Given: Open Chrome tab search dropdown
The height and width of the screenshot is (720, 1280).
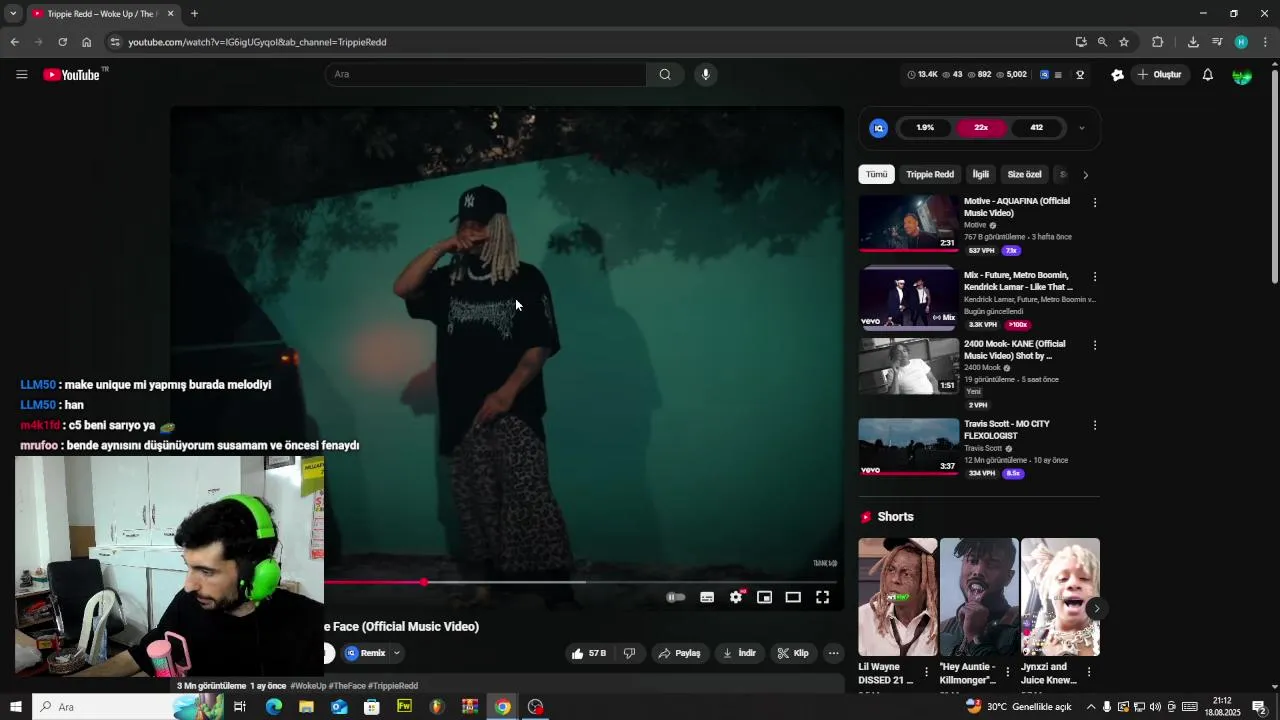Looking at the screenshot, I should [13, 14].
